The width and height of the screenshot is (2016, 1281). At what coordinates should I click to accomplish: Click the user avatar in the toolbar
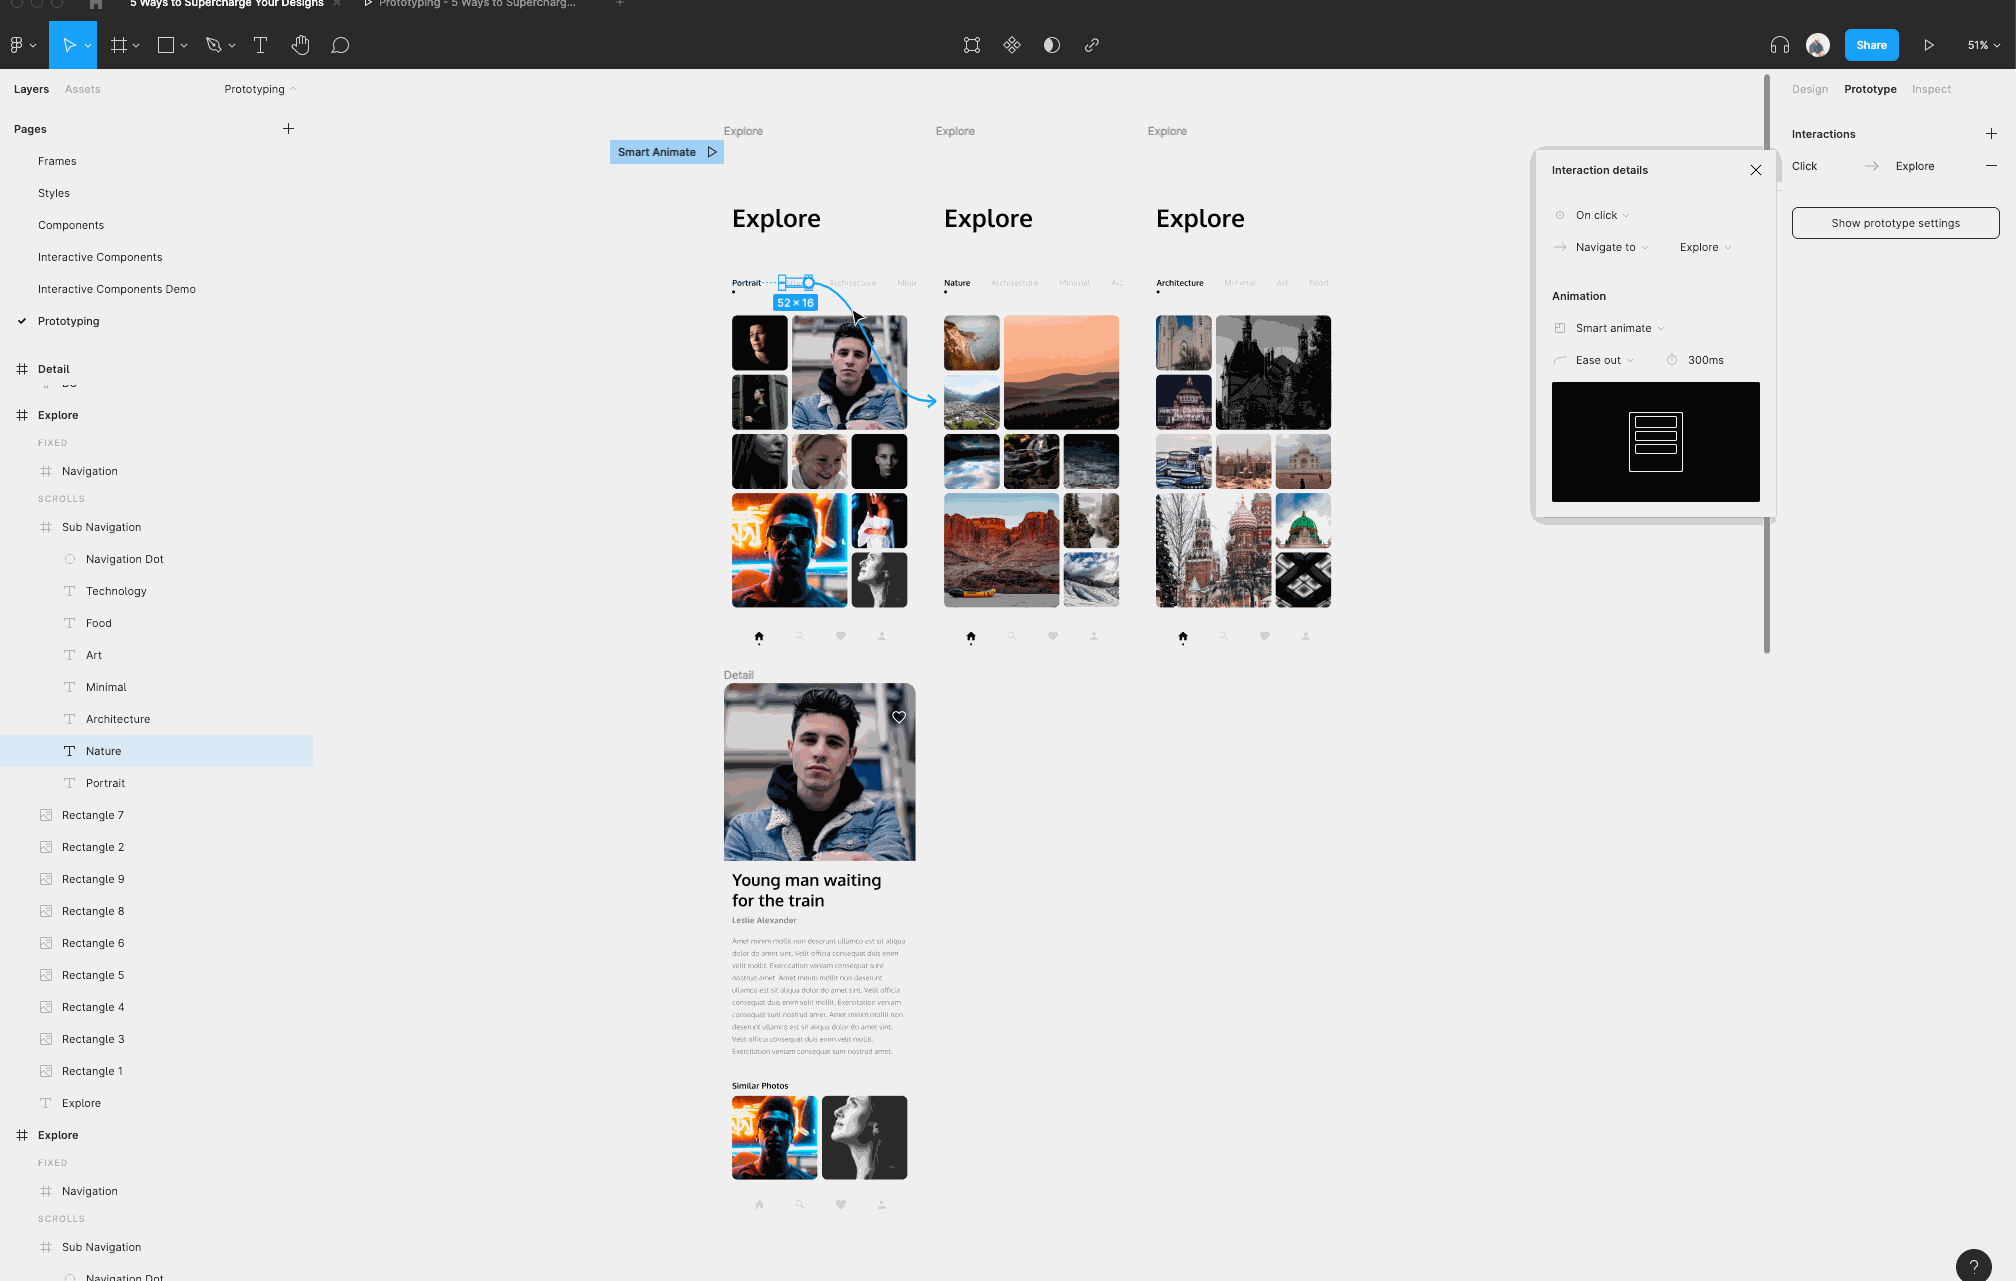[1818, 45]
